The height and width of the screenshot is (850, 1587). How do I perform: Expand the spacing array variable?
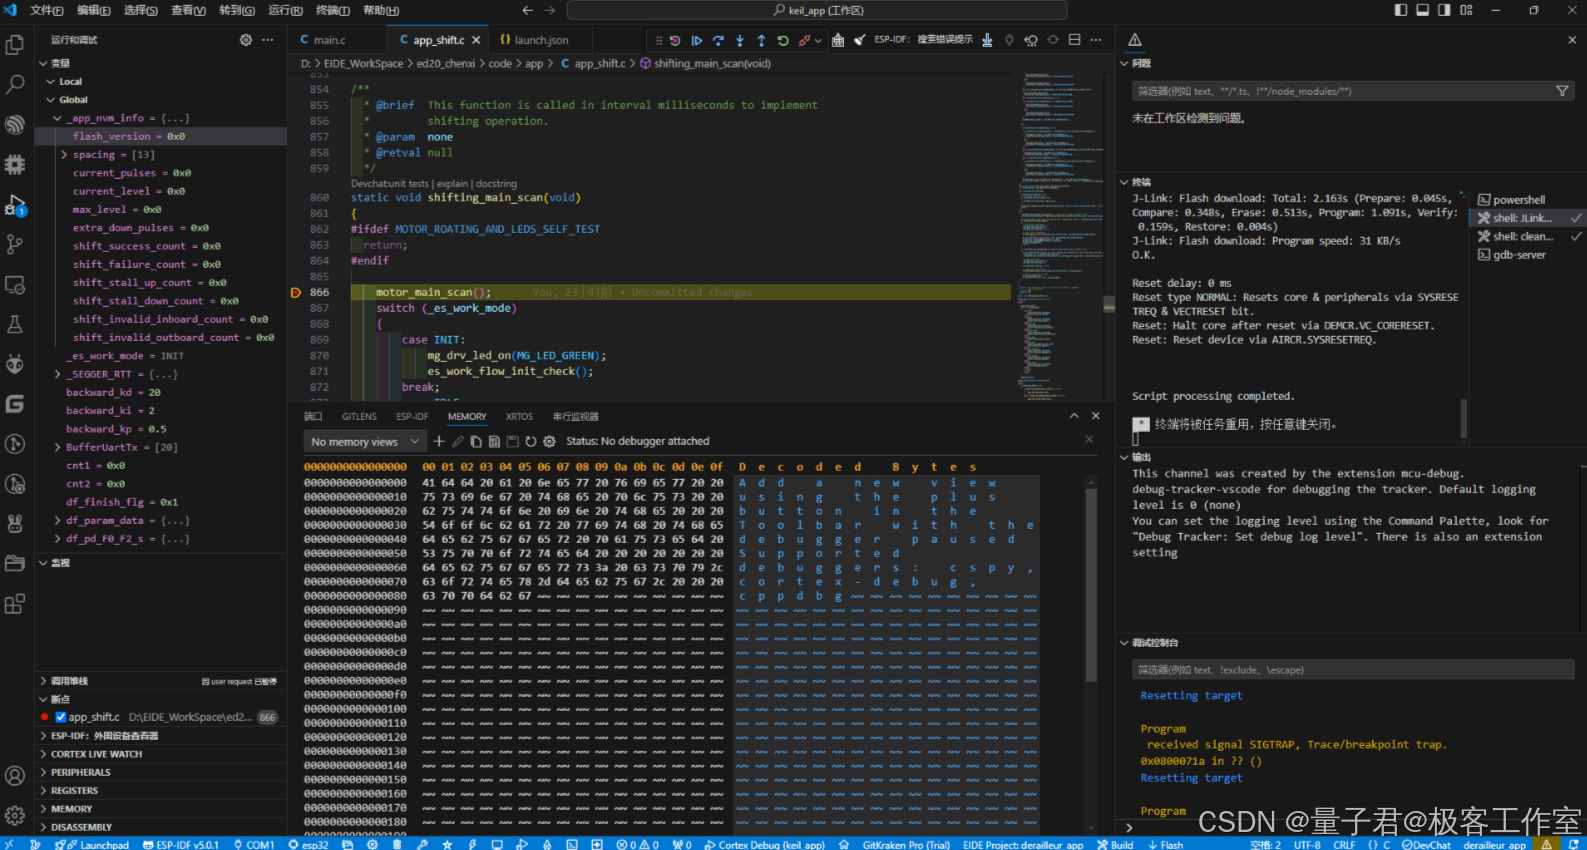(x=64, y=155)
